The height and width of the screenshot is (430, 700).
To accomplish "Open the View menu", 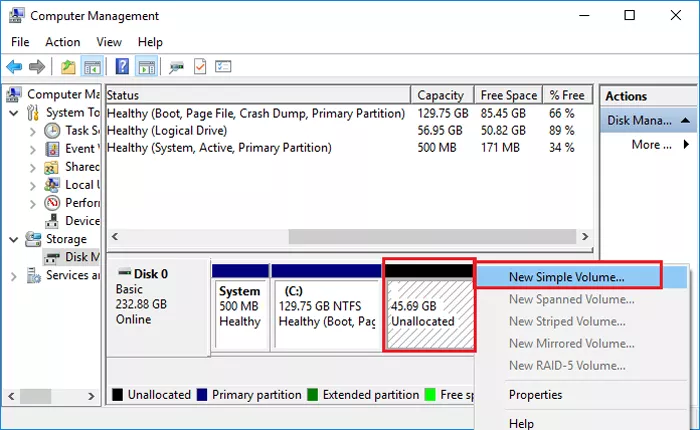I will coord(109,42).
